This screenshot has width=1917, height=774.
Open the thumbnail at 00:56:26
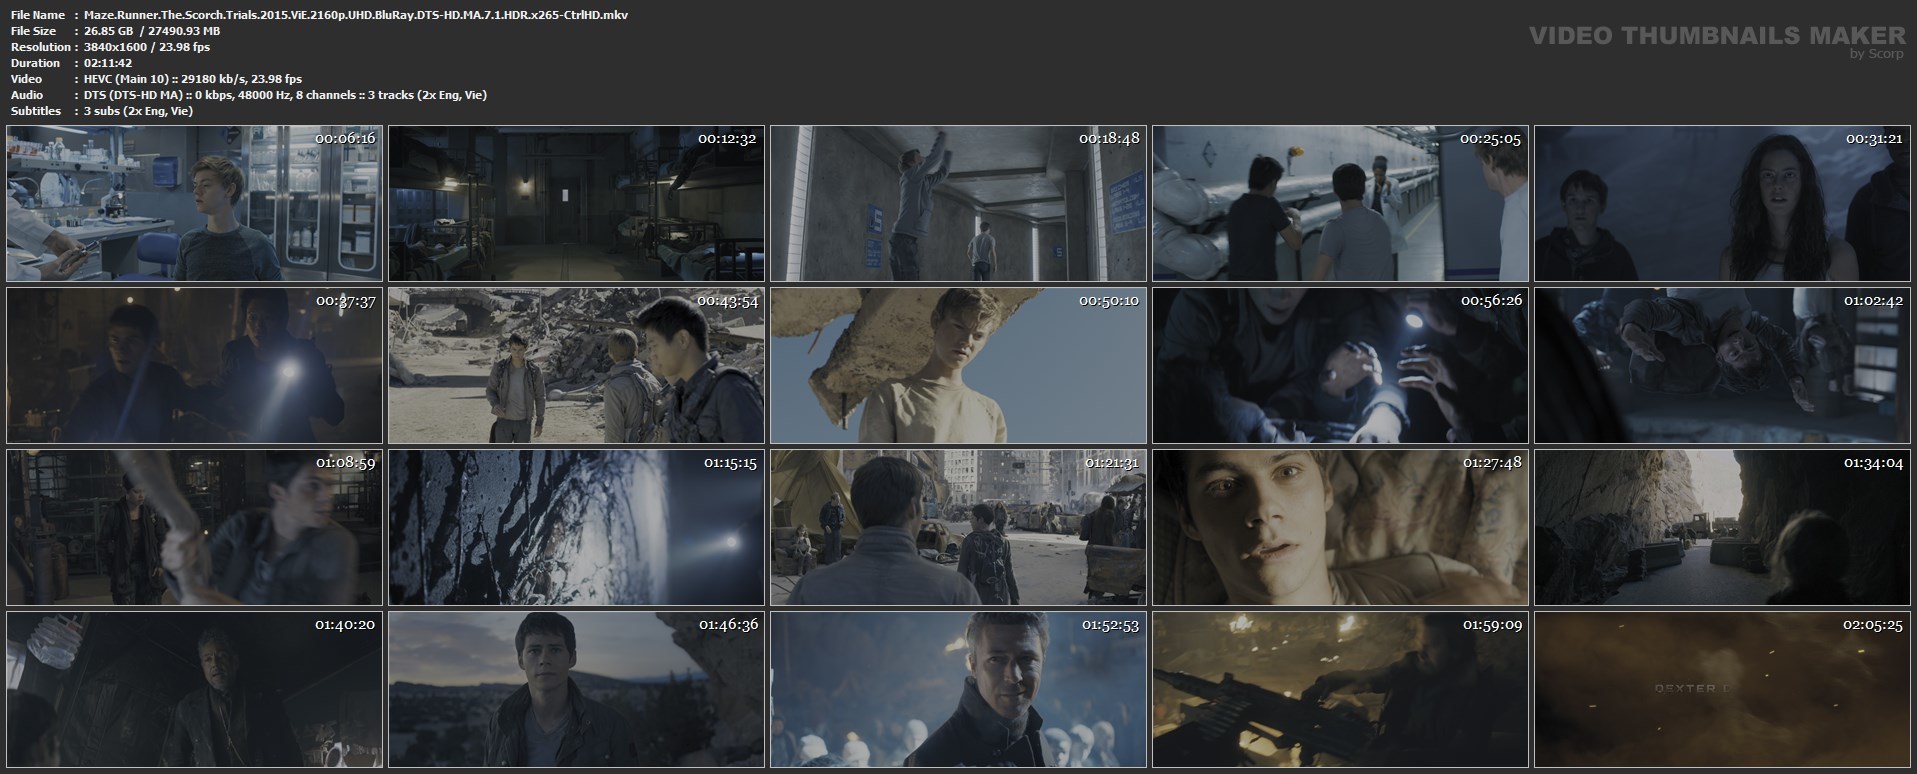(1340, 366)
